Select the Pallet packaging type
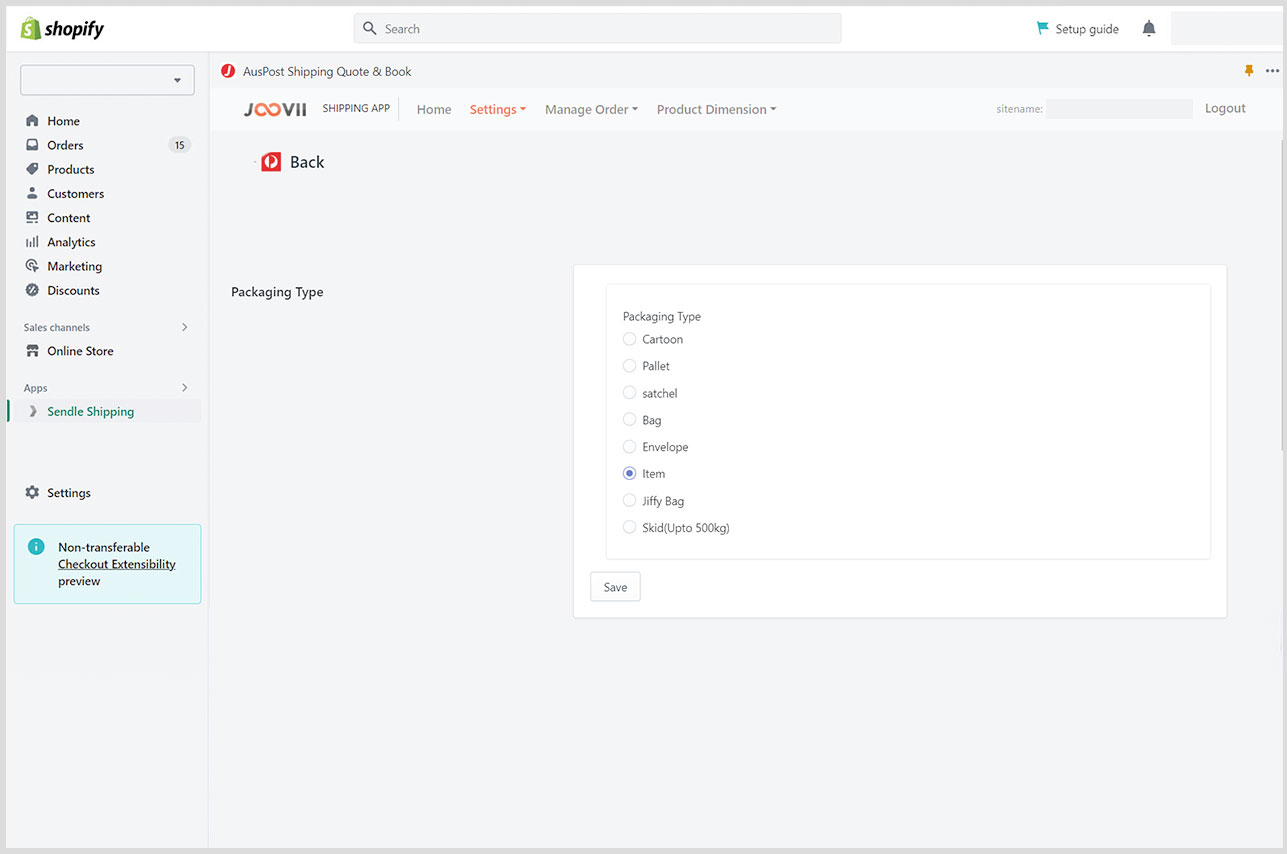Viewport: 1287px width, 854px height. click(x=629, y=366)
